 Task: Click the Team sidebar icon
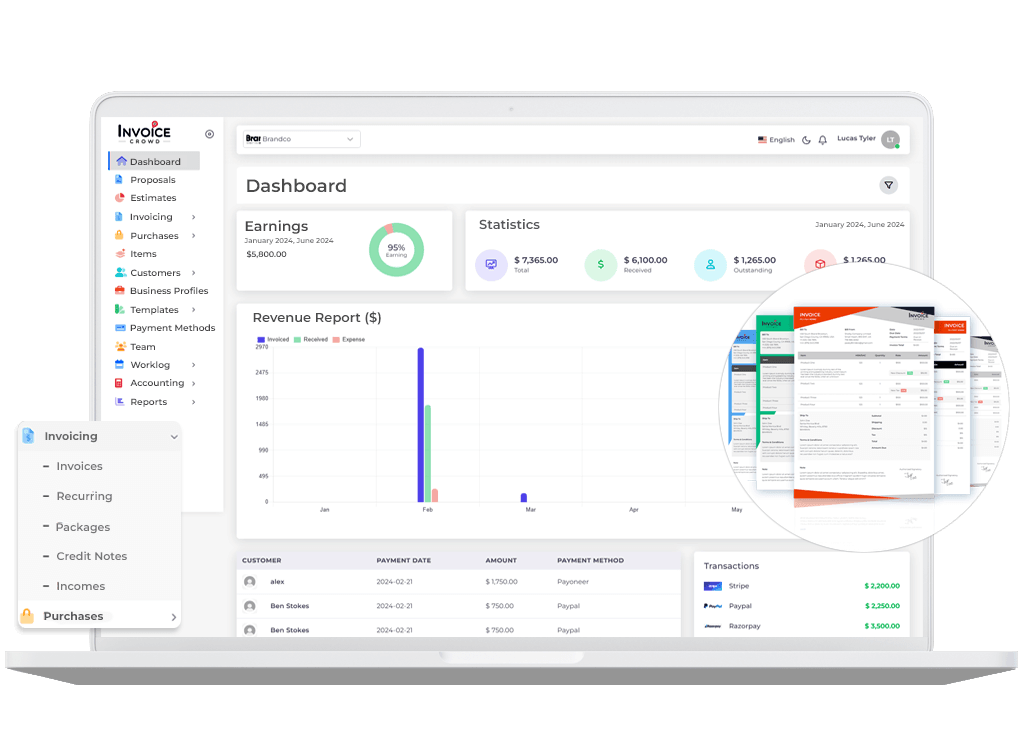[120, 347]
